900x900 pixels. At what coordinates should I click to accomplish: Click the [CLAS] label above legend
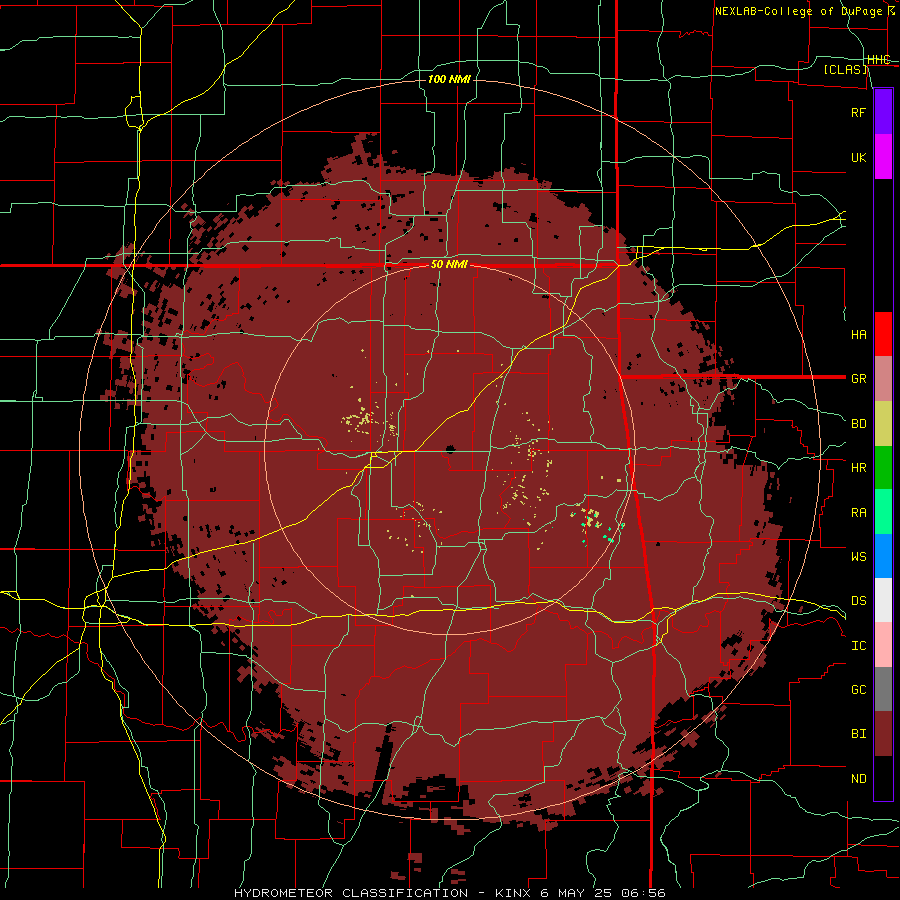click(x=845, y=70)
